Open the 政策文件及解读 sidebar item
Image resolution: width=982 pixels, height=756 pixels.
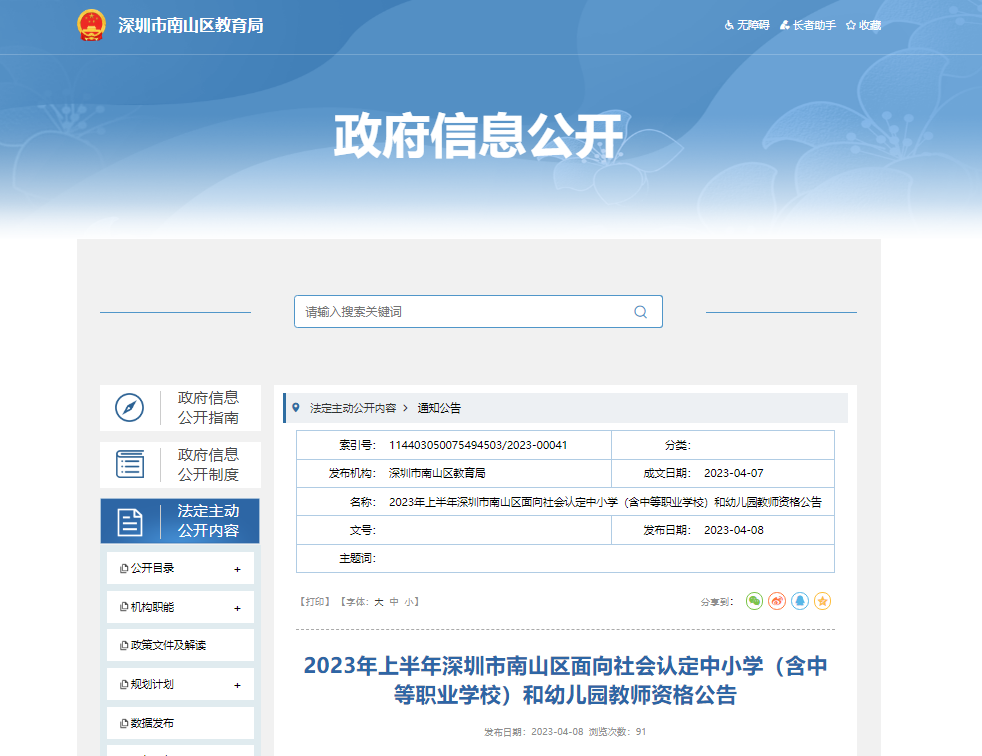click(x=168, y=646)
